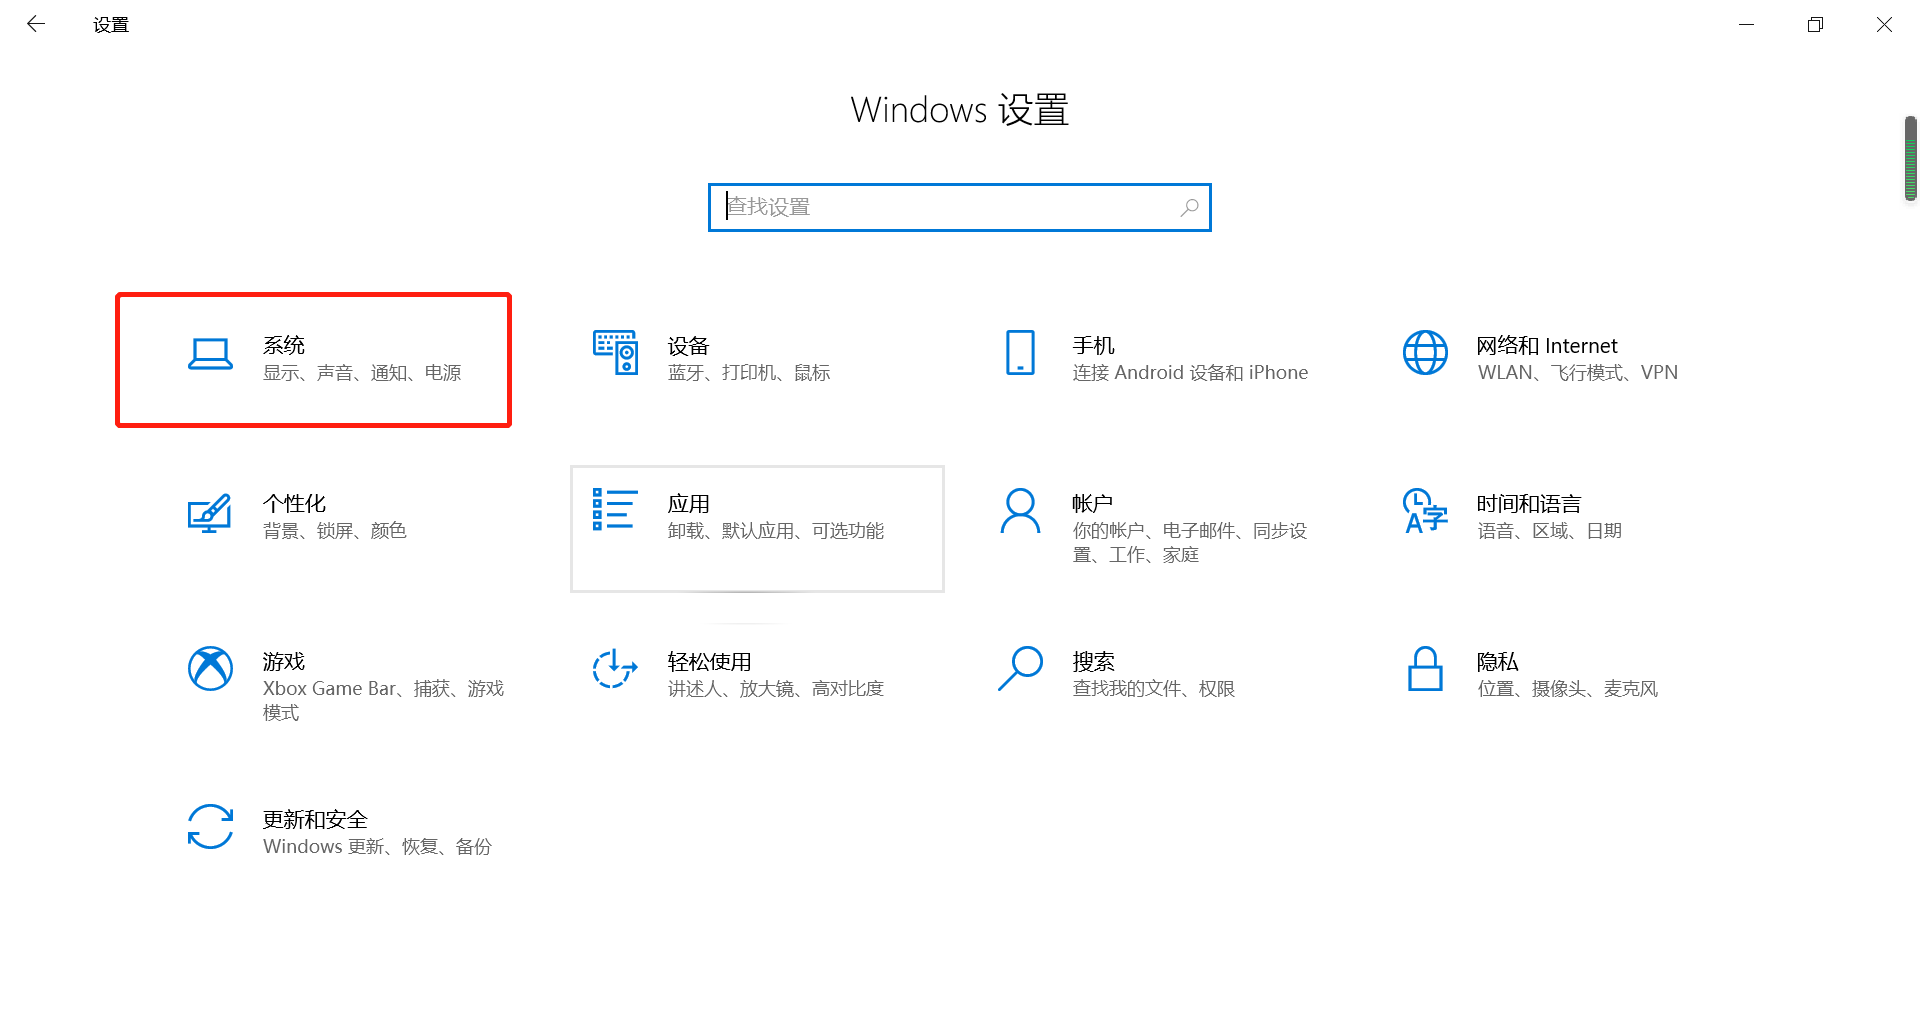Click 你的帐户、电子邮件、同步设置 description

tap(1190, 543)
